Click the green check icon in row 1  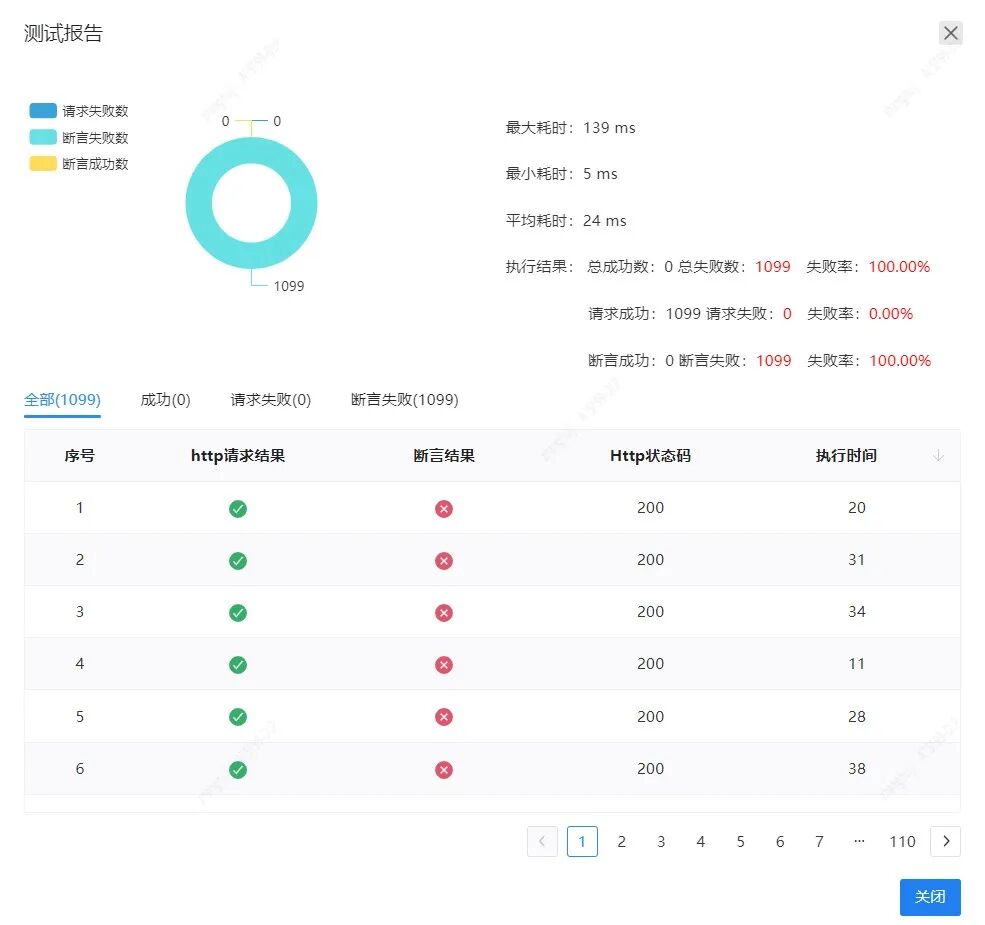237,507
